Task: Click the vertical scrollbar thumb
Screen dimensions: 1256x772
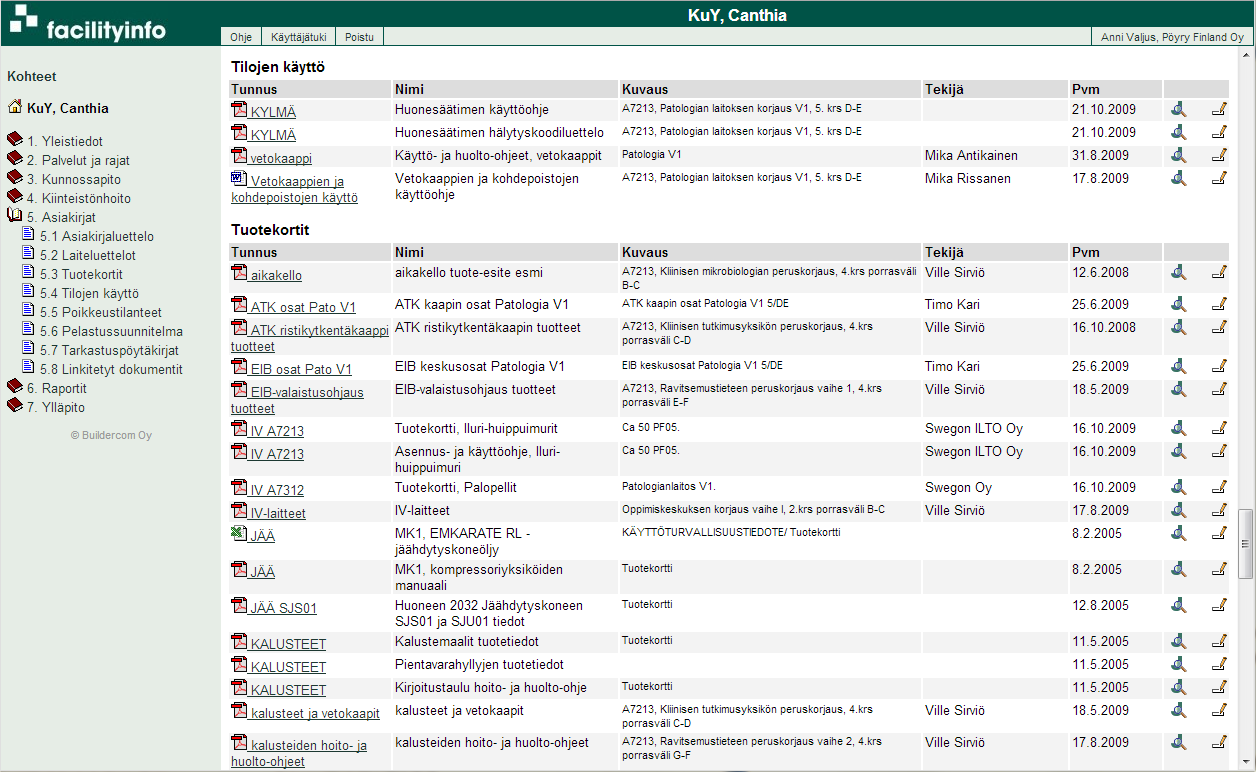Action: (x=1245, y=543)
